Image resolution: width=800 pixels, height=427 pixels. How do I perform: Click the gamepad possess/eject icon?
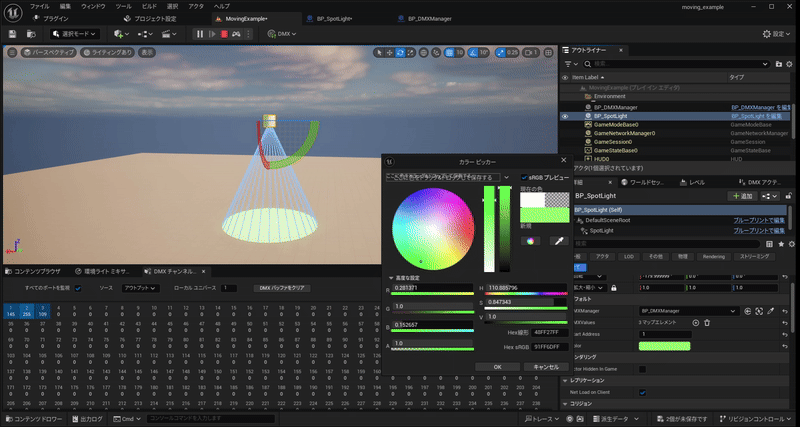[x=236, y=34]
